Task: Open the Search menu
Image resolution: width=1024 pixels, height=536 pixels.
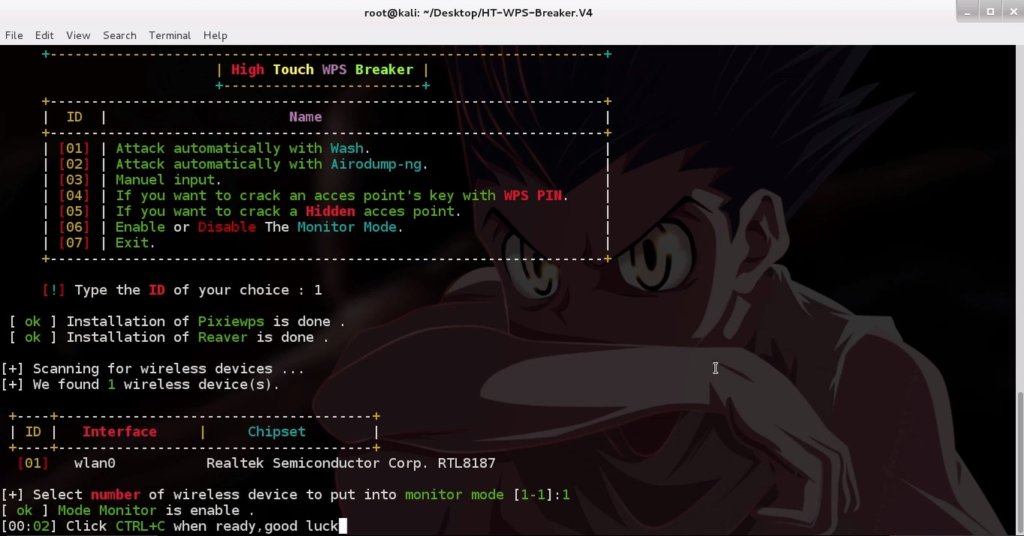Action: [120, 35]
